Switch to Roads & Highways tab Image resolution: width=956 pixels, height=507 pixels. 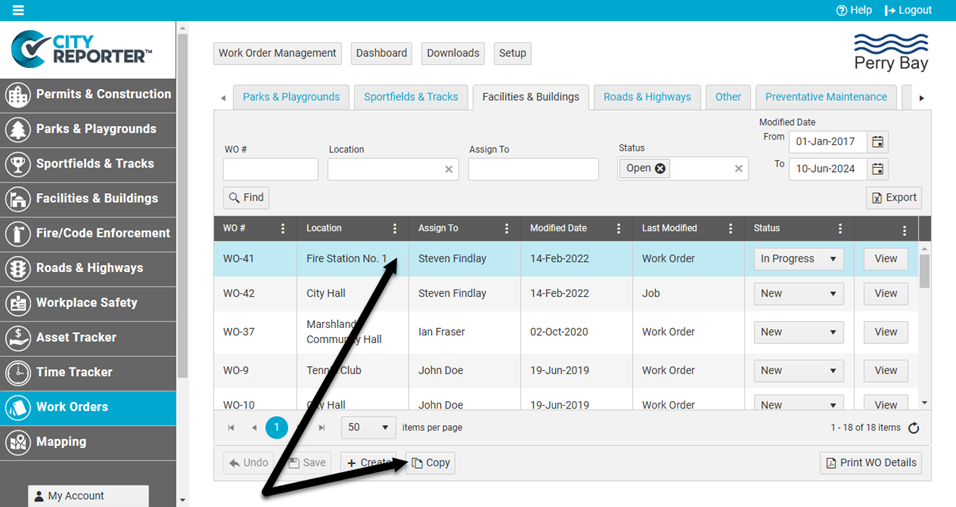tap(647, 97)
